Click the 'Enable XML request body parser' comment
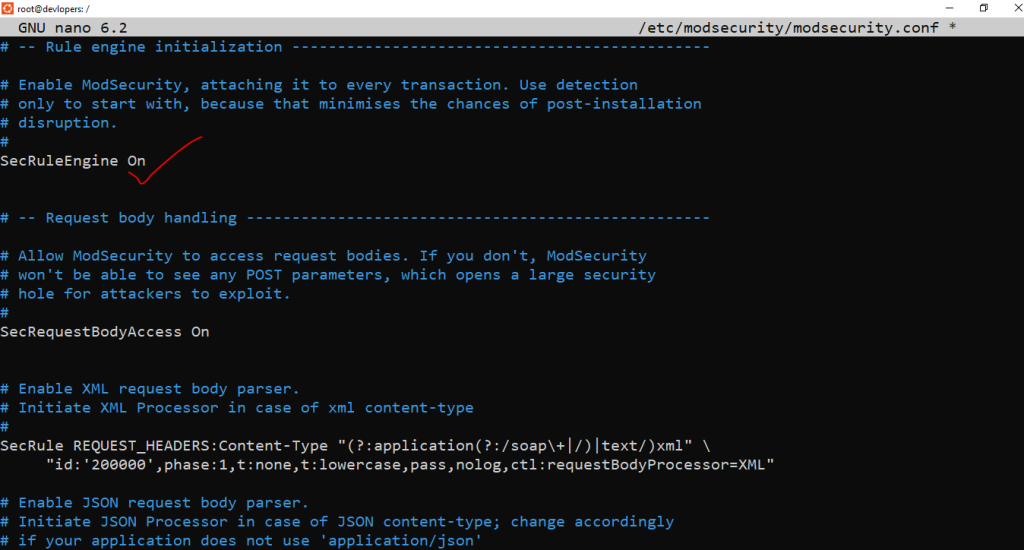The width and height of the screenshot is (1024, 550). point(158,389)
